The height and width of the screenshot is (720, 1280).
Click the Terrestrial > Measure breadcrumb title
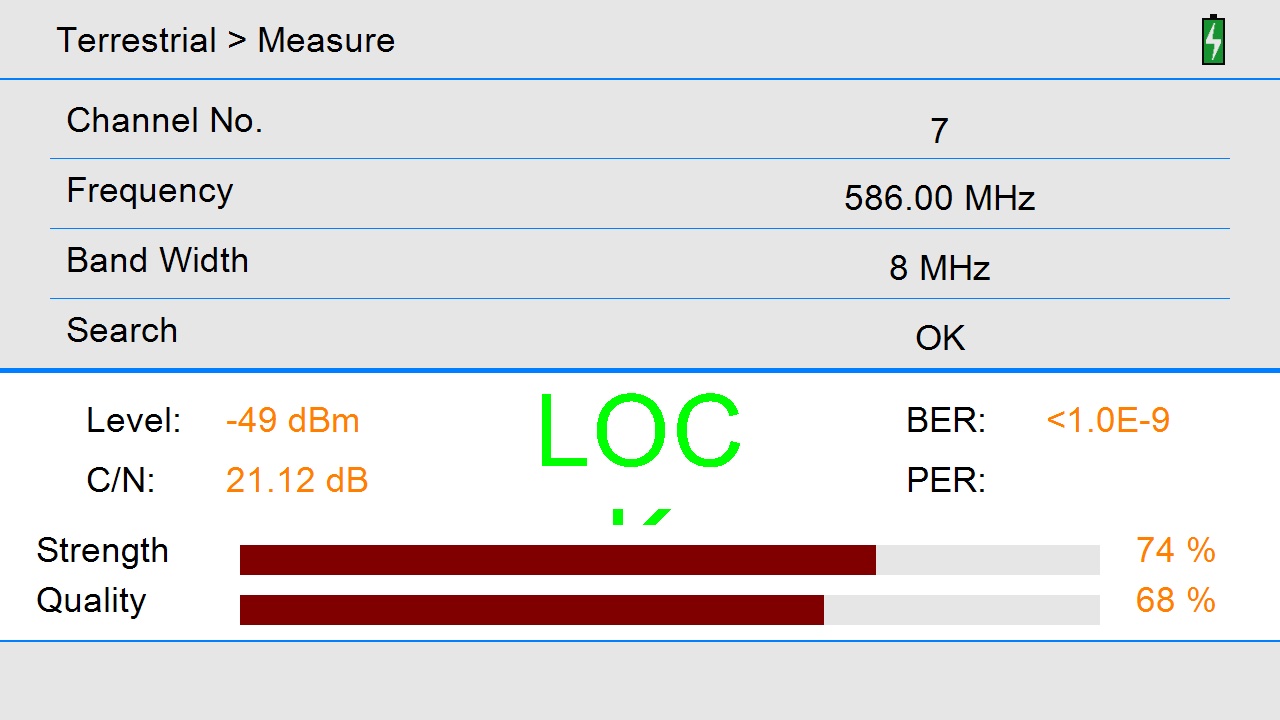[x=225, y=41]
